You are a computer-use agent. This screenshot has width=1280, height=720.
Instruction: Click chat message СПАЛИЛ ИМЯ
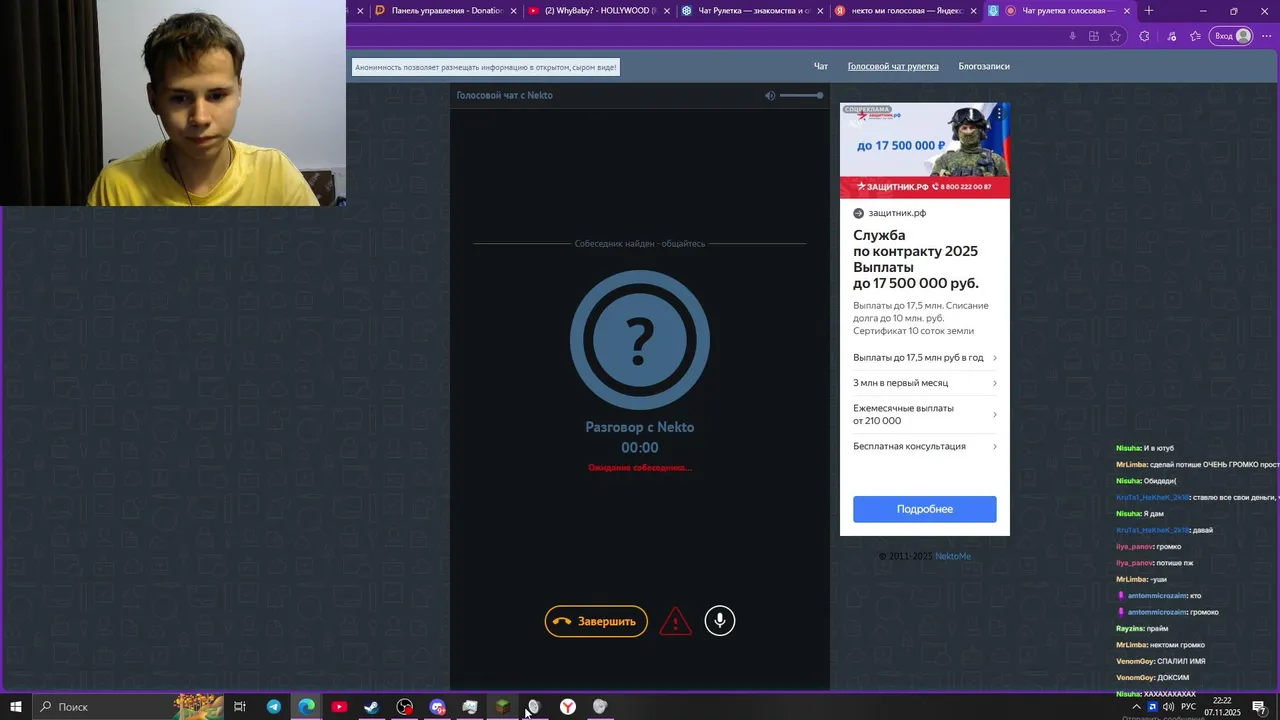click(1181, 661)
